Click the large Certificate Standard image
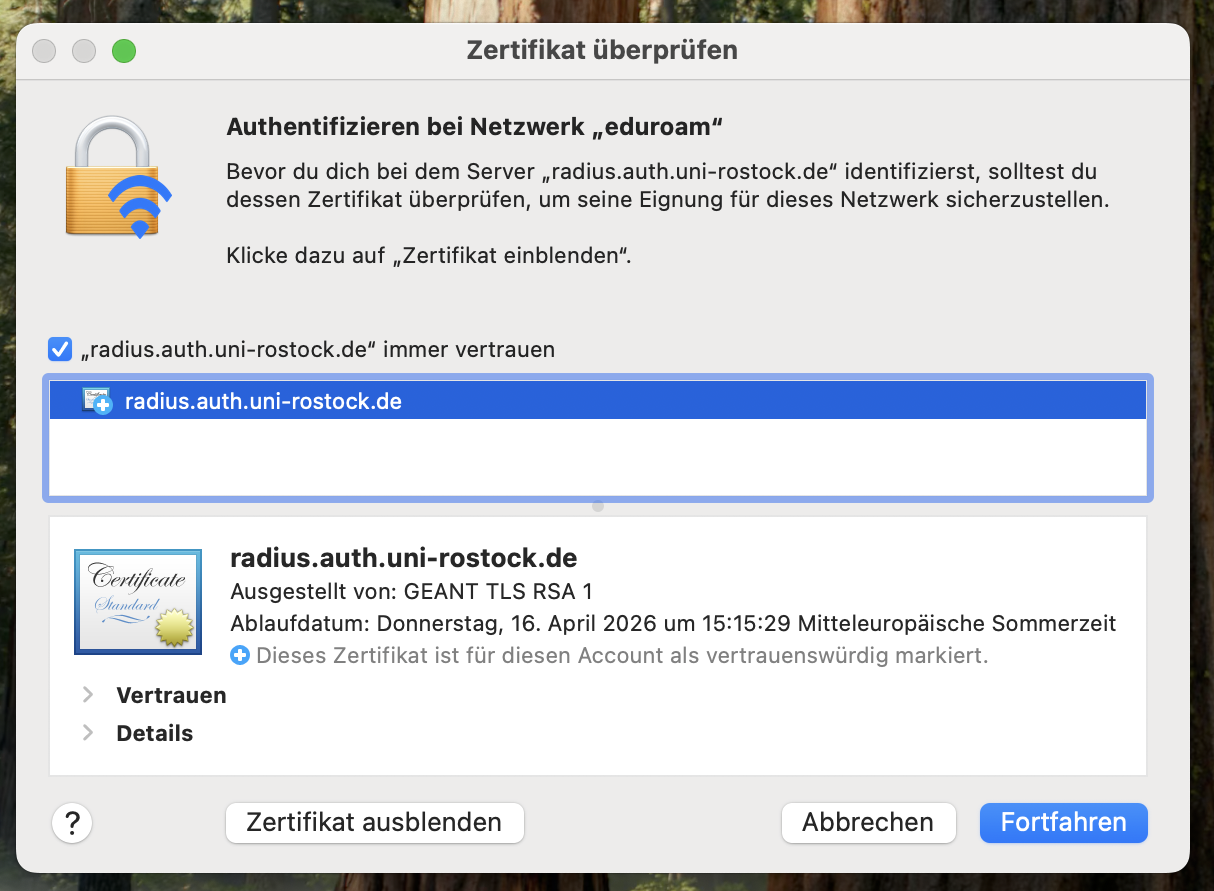1214x891 pixels. [x=138, y=601]
